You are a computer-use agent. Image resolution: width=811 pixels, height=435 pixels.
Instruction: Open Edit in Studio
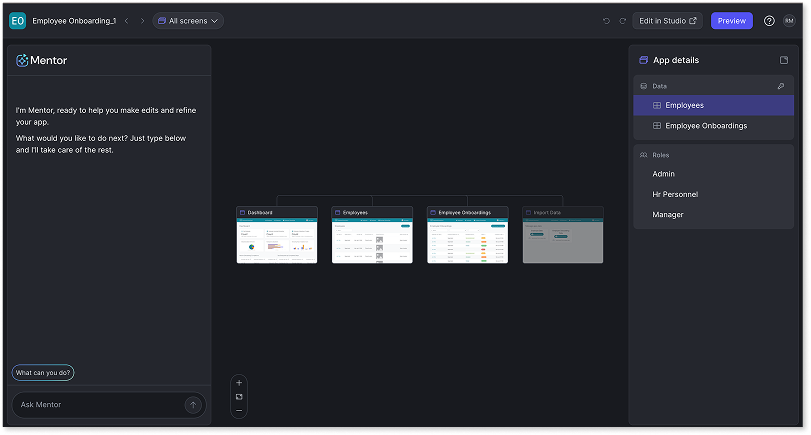667,21
